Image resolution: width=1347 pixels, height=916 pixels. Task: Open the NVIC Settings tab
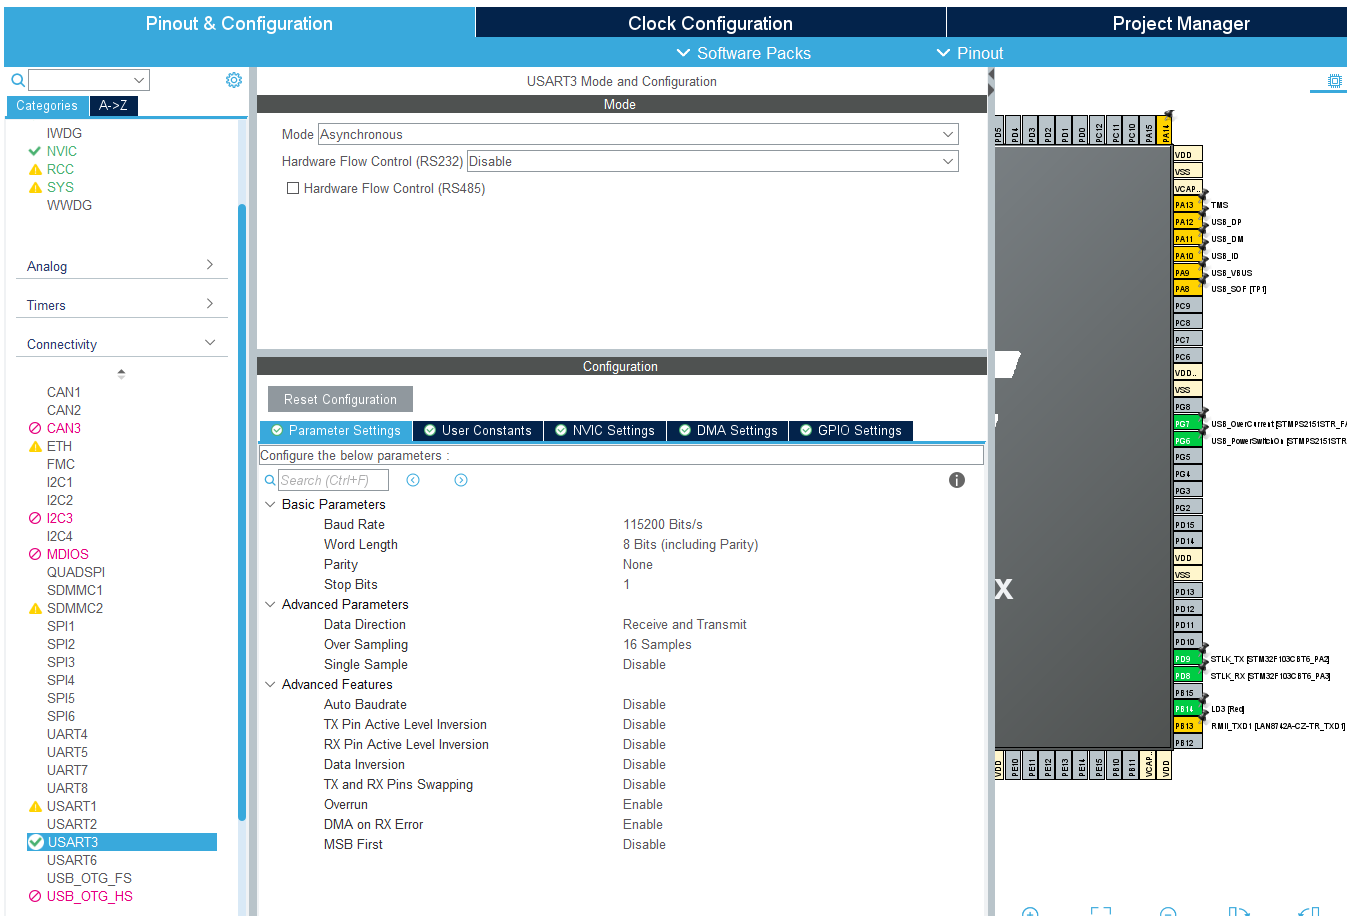pos(605,430)
